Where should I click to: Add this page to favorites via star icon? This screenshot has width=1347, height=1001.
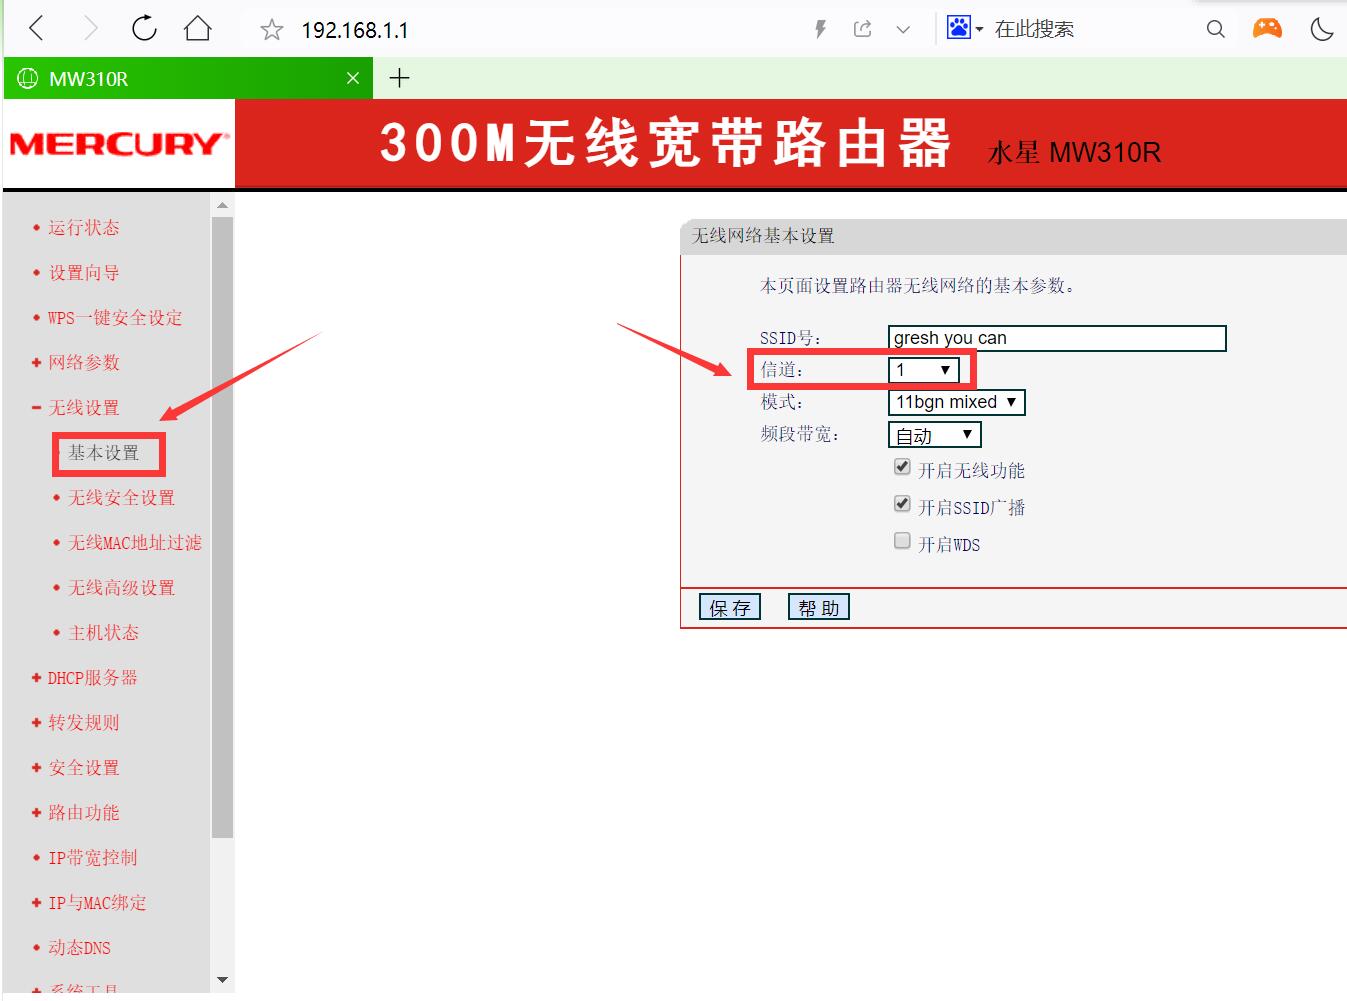click(270, 28)
